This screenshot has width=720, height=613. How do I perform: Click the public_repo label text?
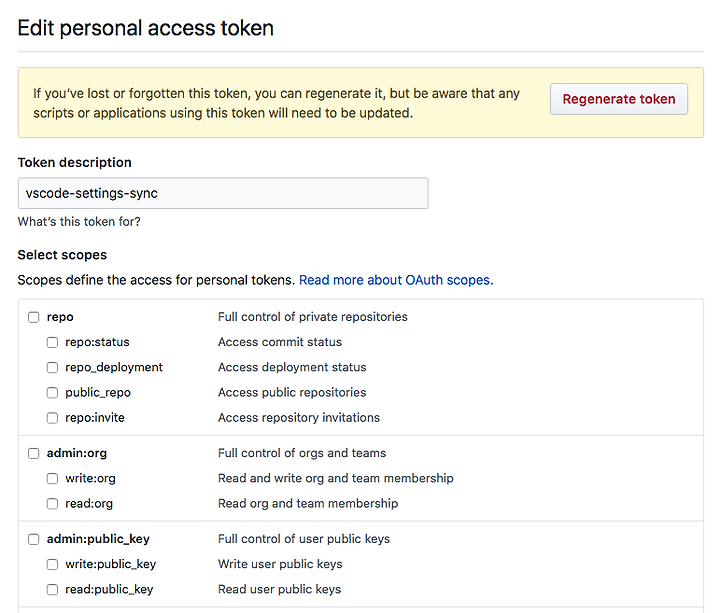[x=98, y=392]
